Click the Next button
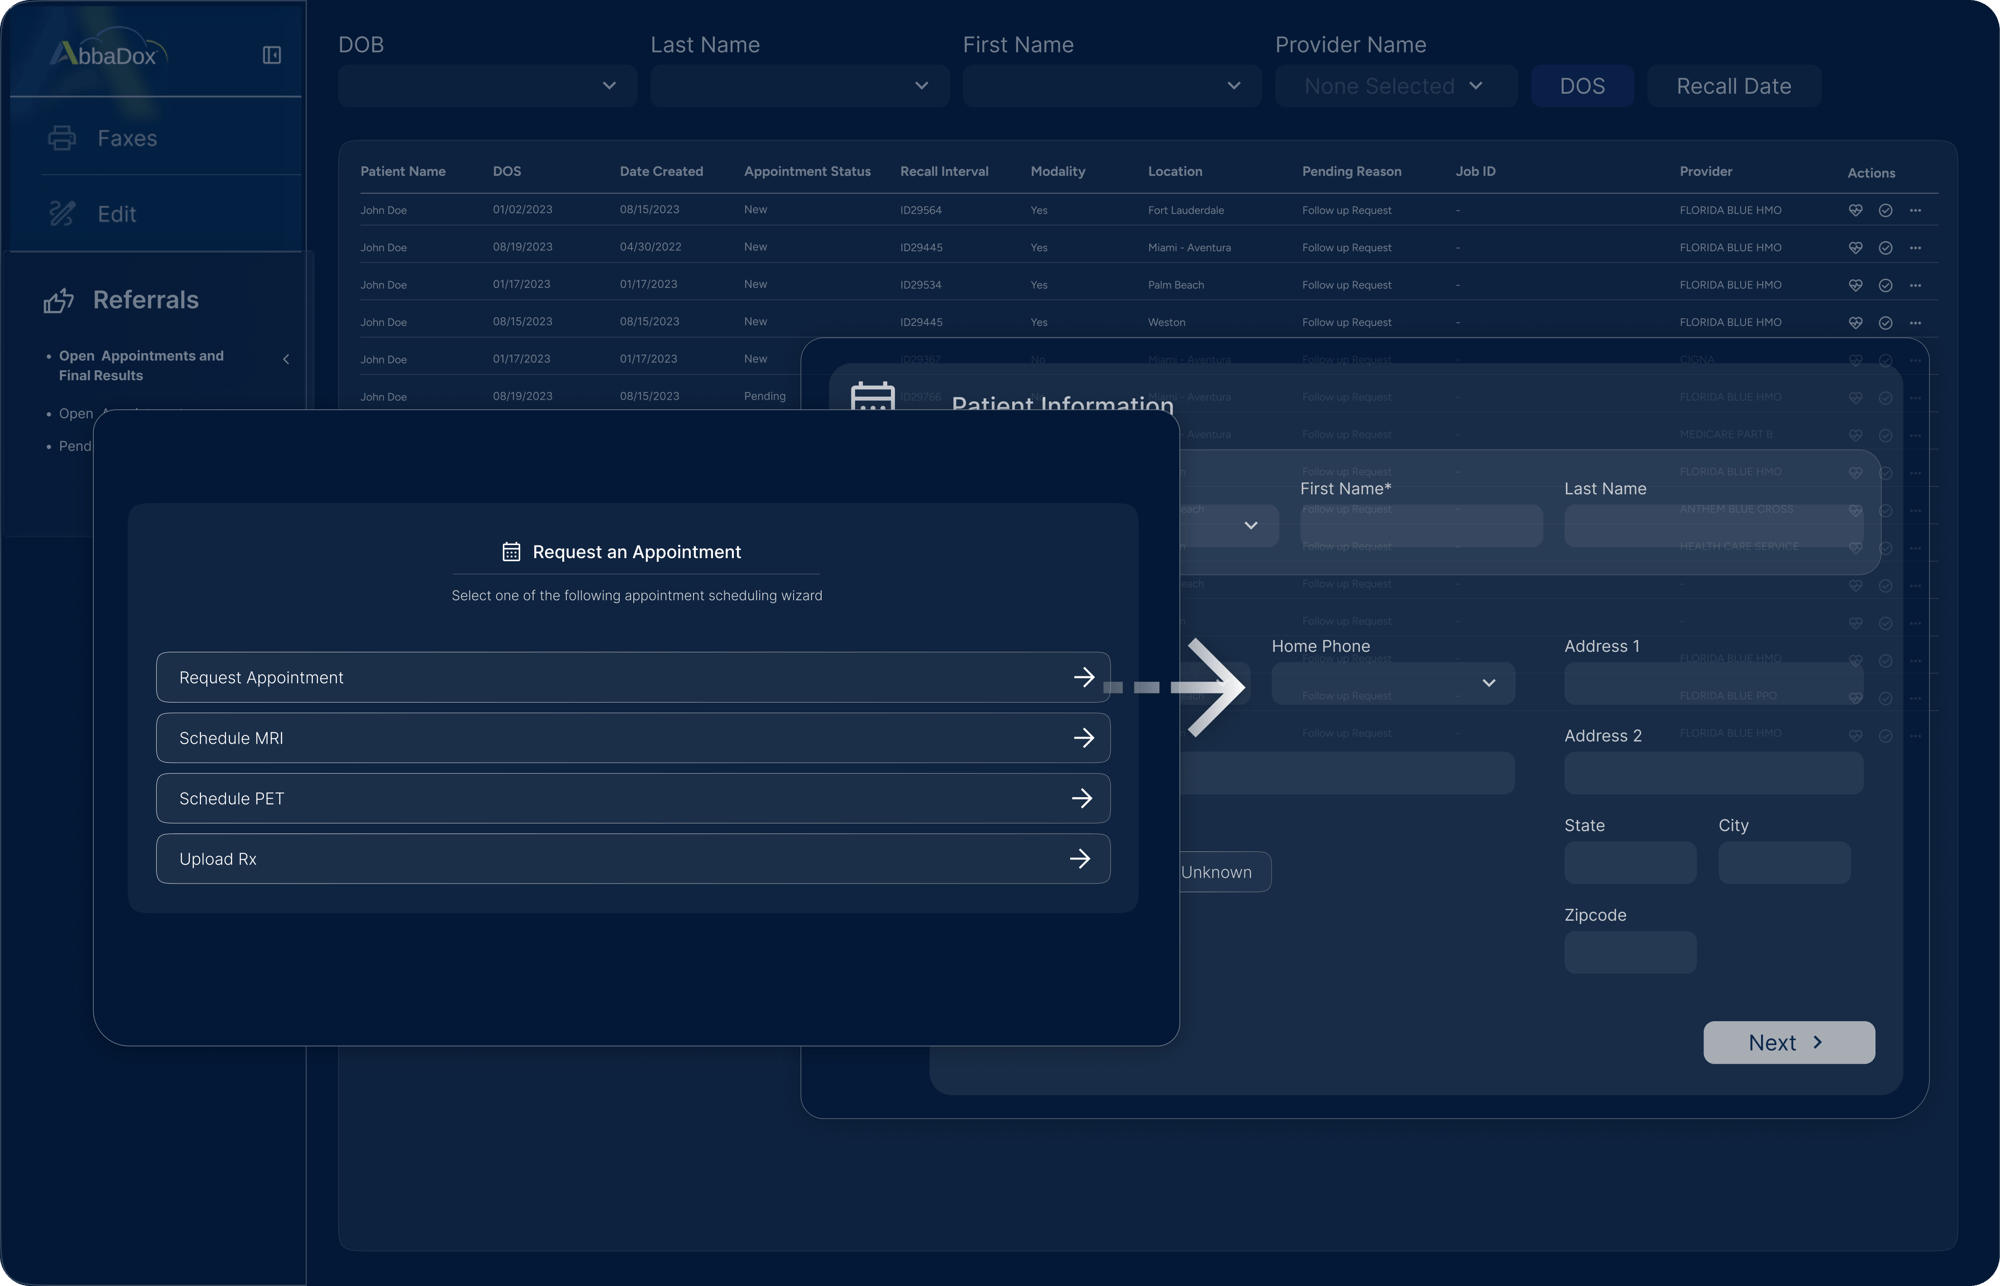The width and height of the screenshot is (2000, 1286). (1788, 1042)
